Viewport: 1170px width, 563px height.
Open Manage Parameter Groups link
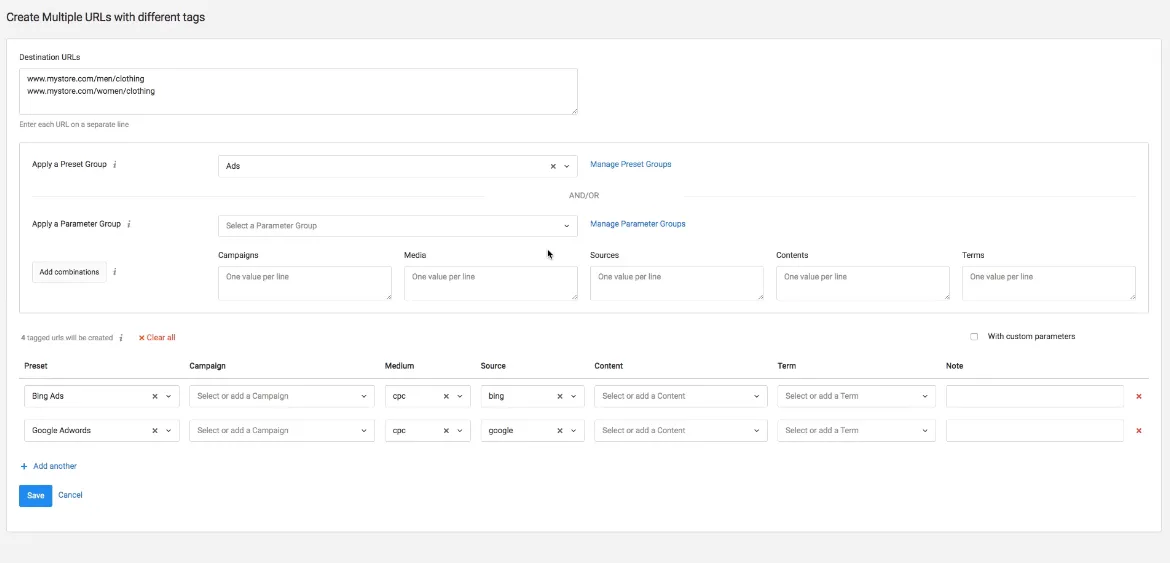click(x=637, y=224)
